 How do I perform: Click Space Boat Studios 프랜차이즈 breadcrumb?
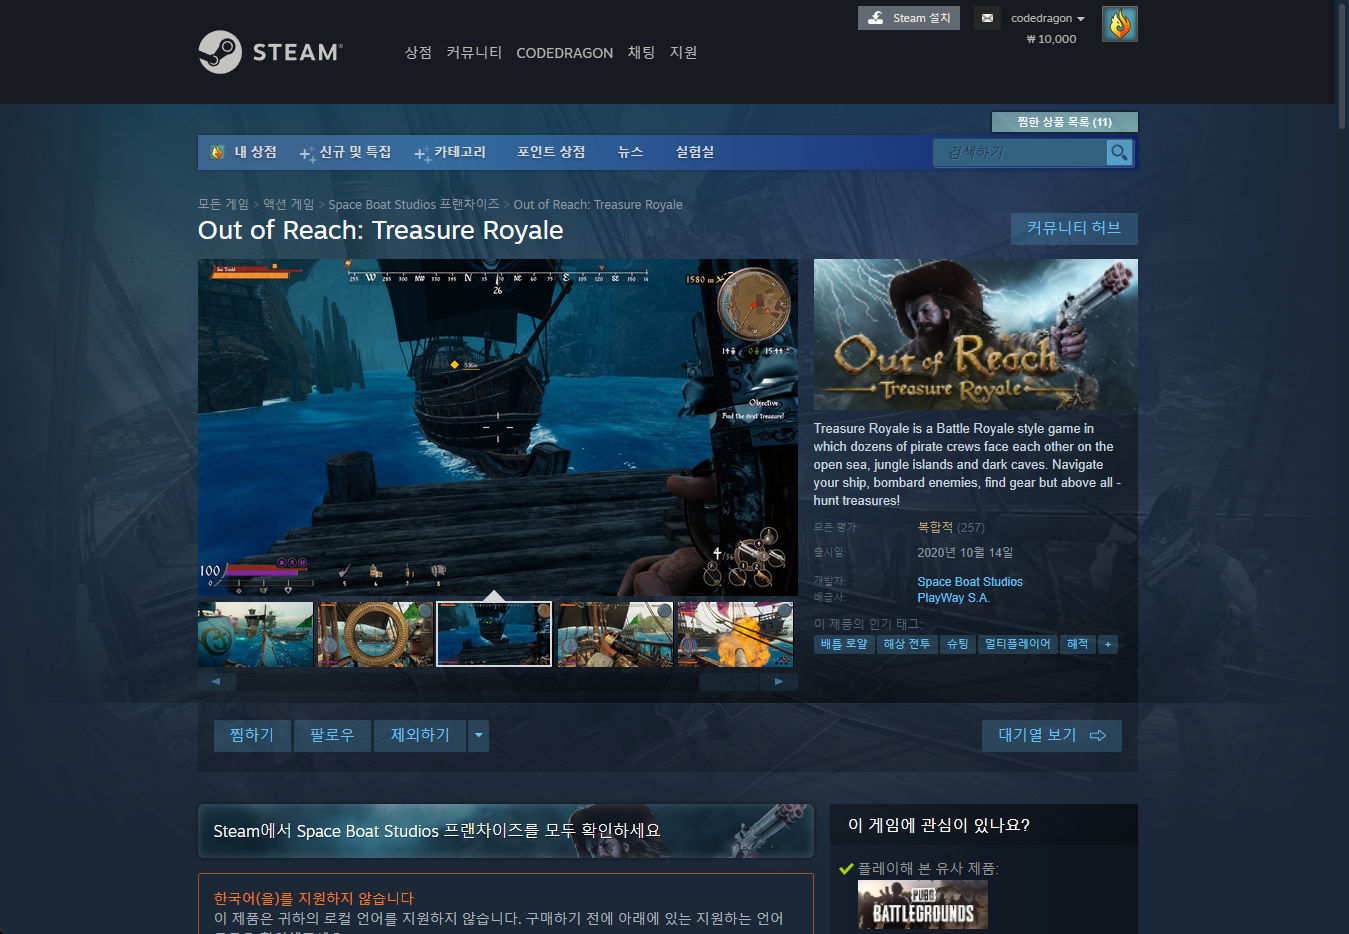click(x=414, y=204)
